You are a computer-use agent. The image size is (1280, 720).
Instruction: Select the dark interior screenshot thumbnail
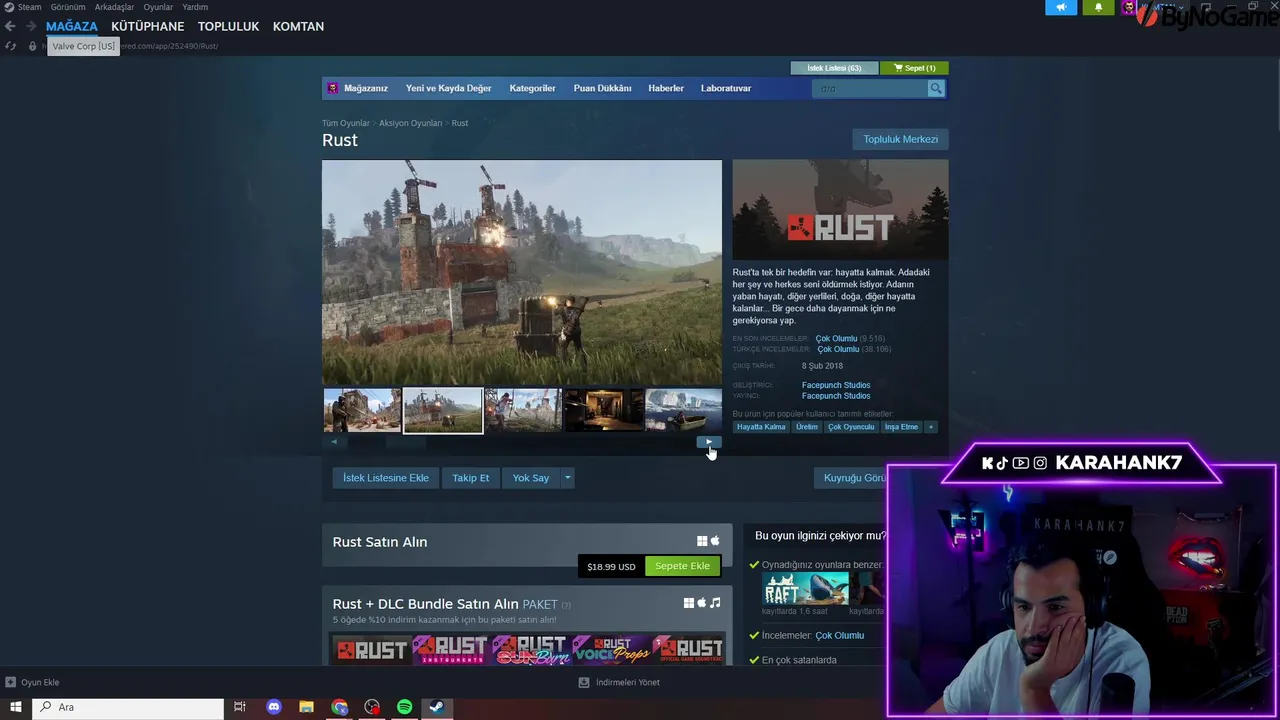pos(604,411)
